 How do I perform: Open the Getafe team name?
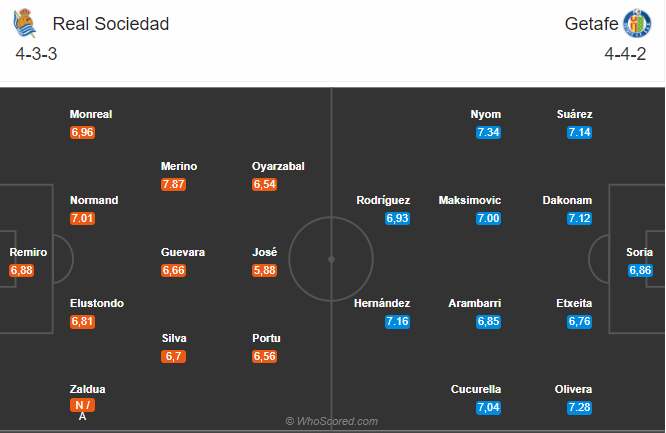[x=591, y=24]
